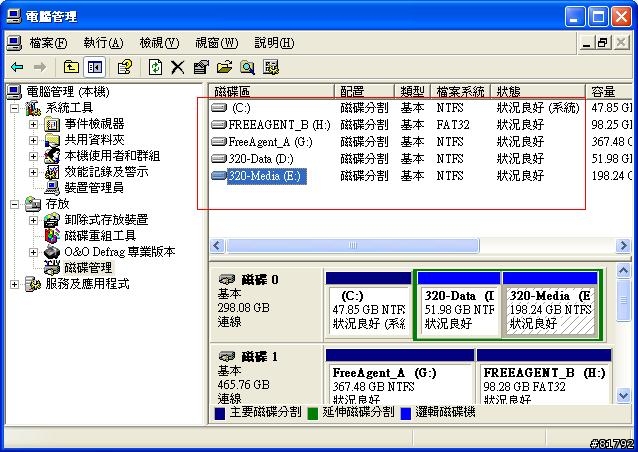
Task: Open the 執行(A) menu
Action: tap(103, 43)
